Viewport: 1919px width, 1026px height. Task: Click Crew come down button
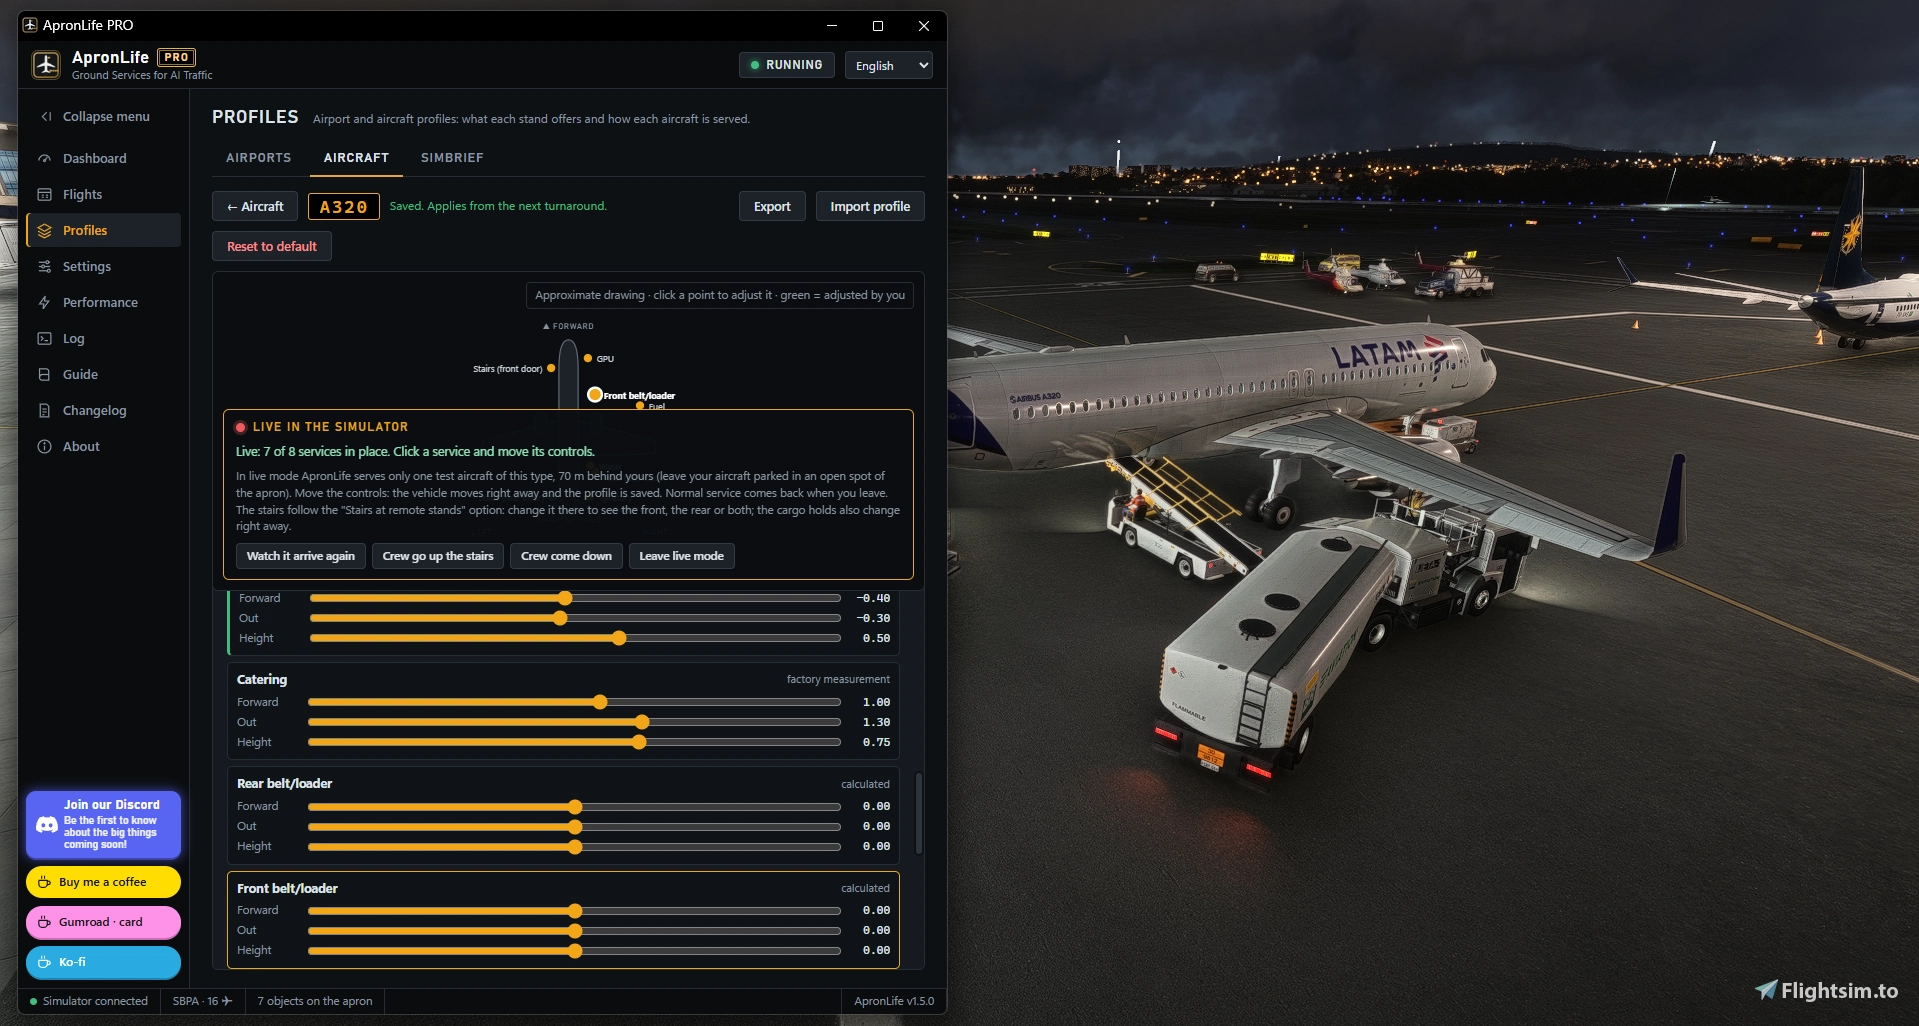click(x=566, y=556)
